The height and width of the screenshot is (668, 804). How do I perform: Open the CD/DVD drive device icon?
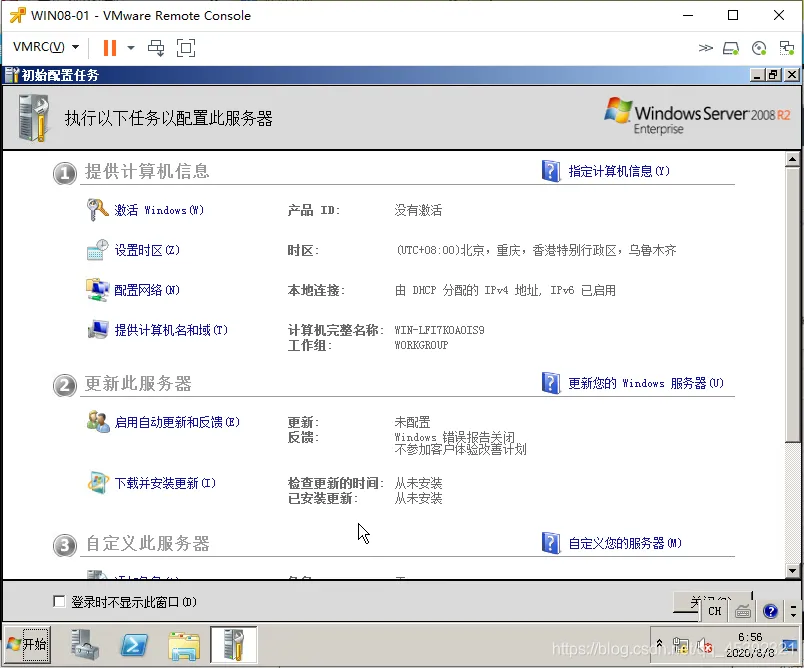coord(759,48)
